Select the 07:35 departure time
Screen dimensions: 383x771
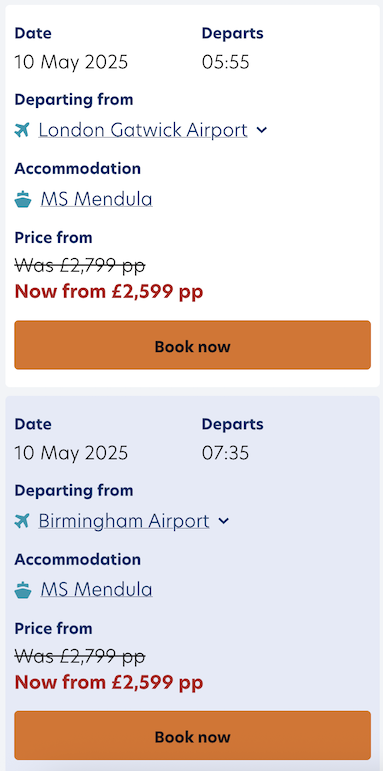click(x=226, y=453)
